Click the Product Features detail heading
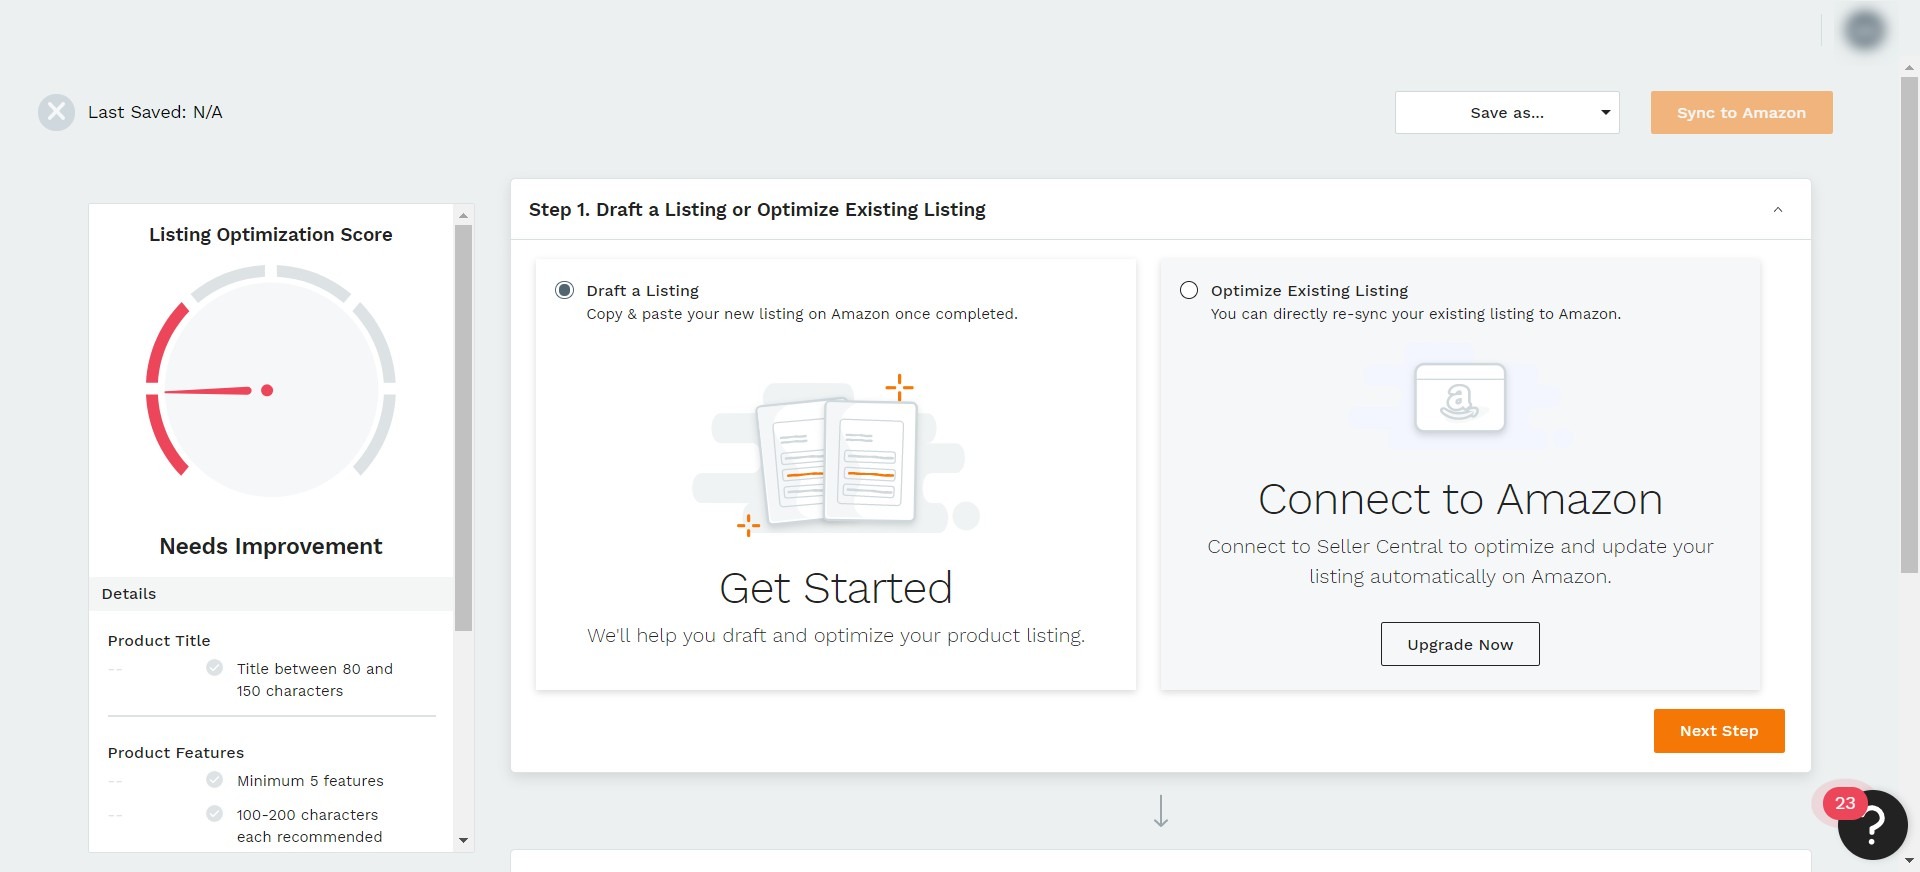The image size is (1920, 872). [176, 752]
